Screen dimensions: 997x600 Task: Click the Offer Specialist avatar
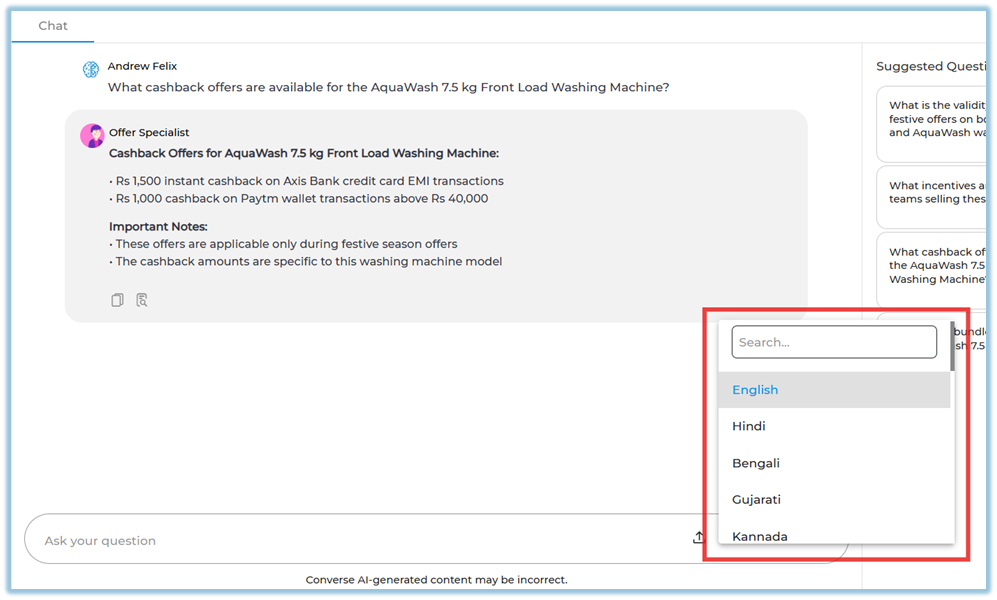(x=92, y=136)
